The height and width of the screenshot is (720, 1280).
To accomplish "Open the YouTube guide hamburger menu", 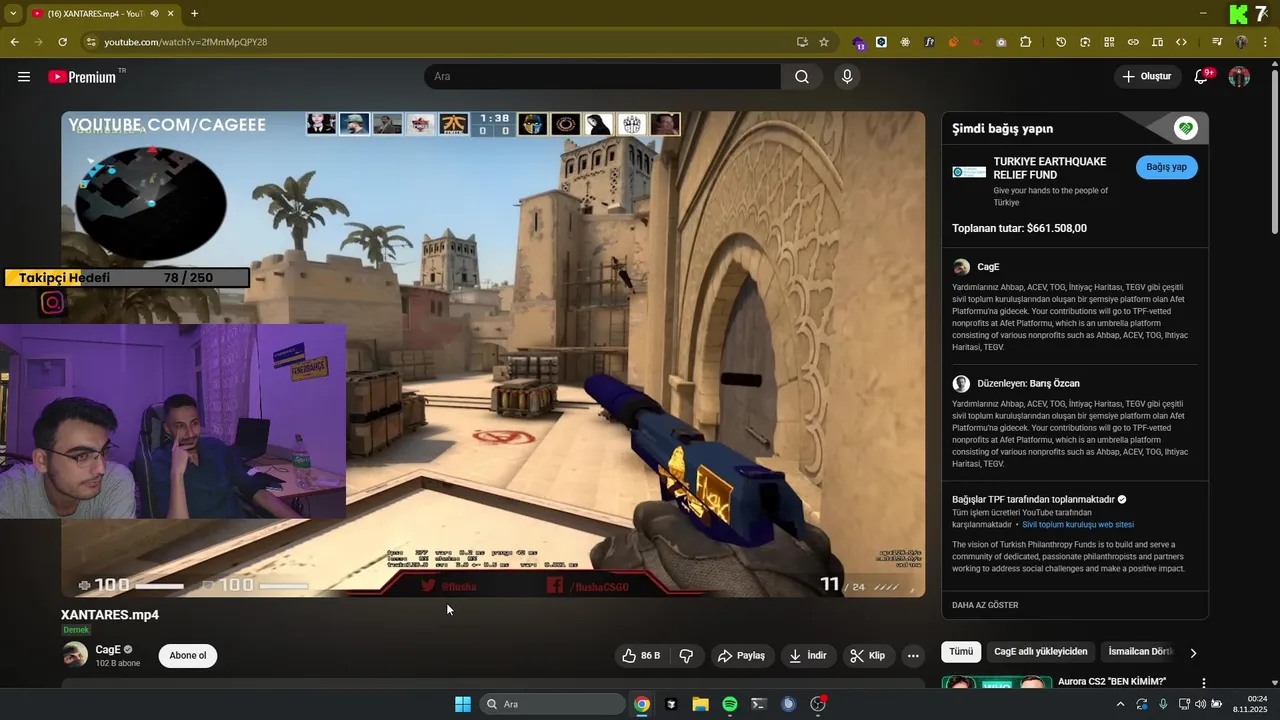I will tap(24, 77).
